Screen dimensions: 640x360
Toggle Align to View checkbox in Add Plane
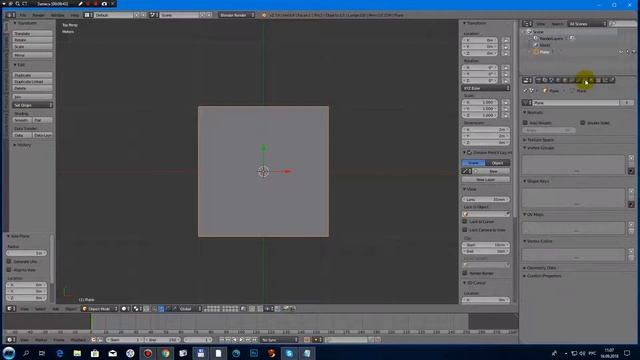[x=9, y=270]
